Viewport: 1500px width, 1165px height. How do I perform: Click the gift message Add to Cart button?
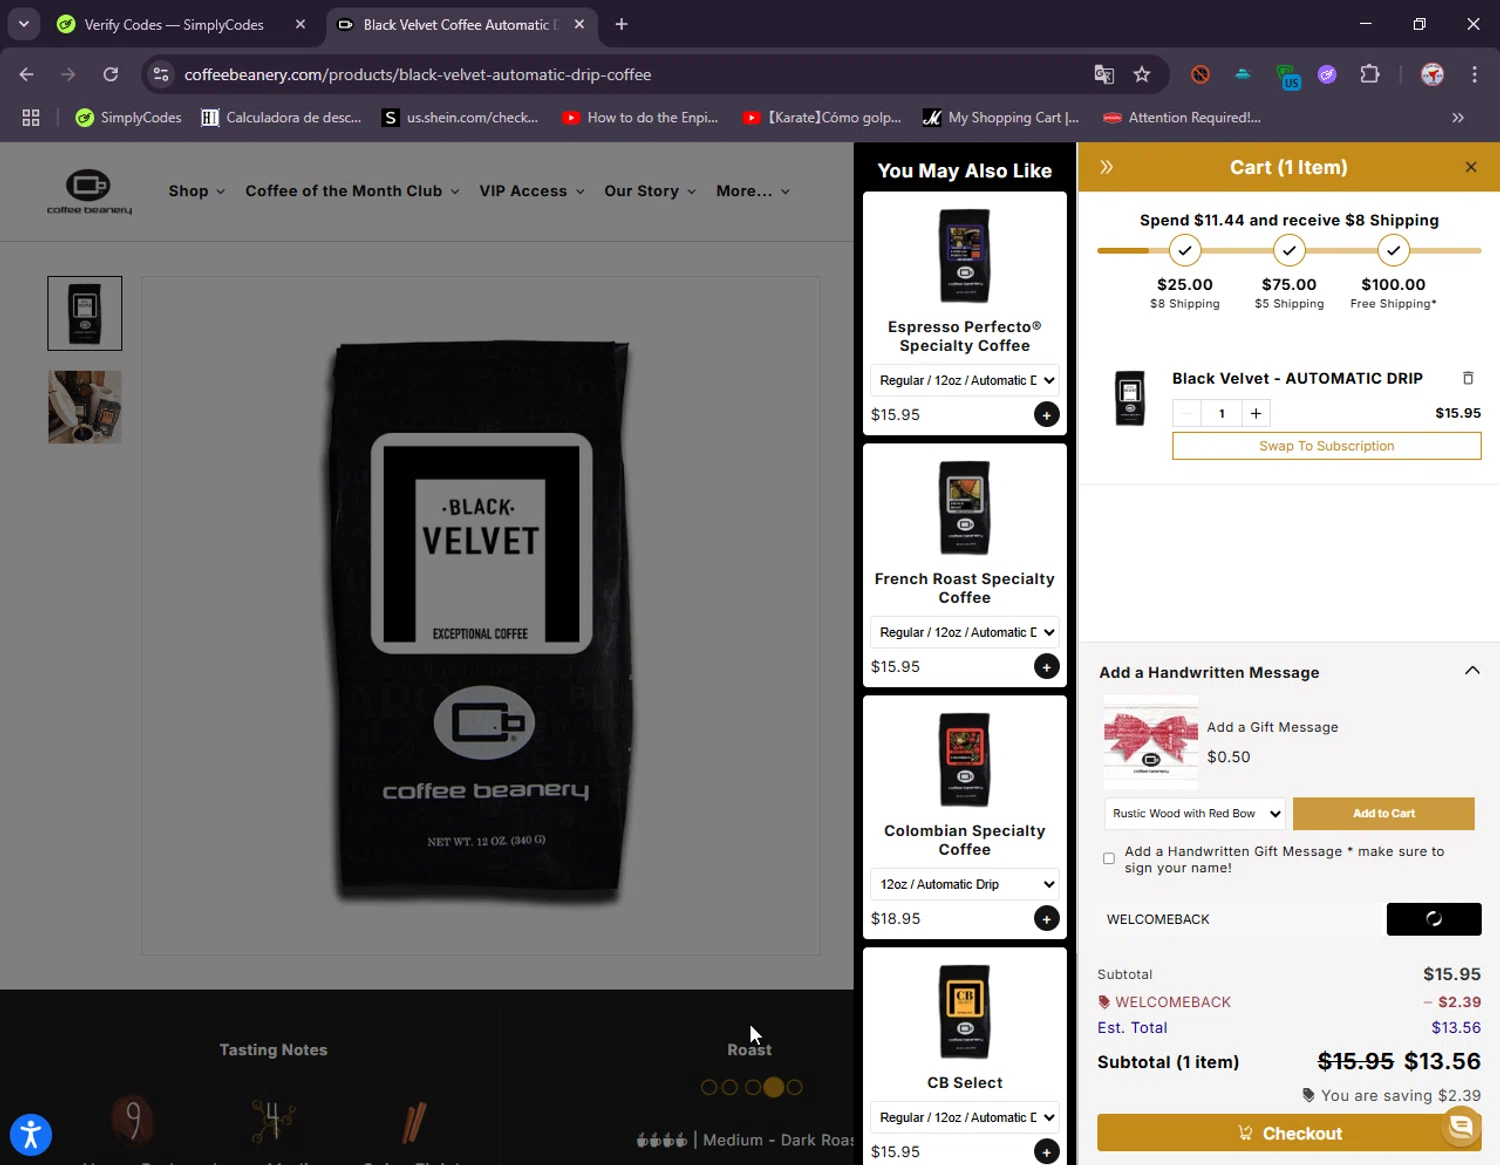click(x=1383, y=813)
